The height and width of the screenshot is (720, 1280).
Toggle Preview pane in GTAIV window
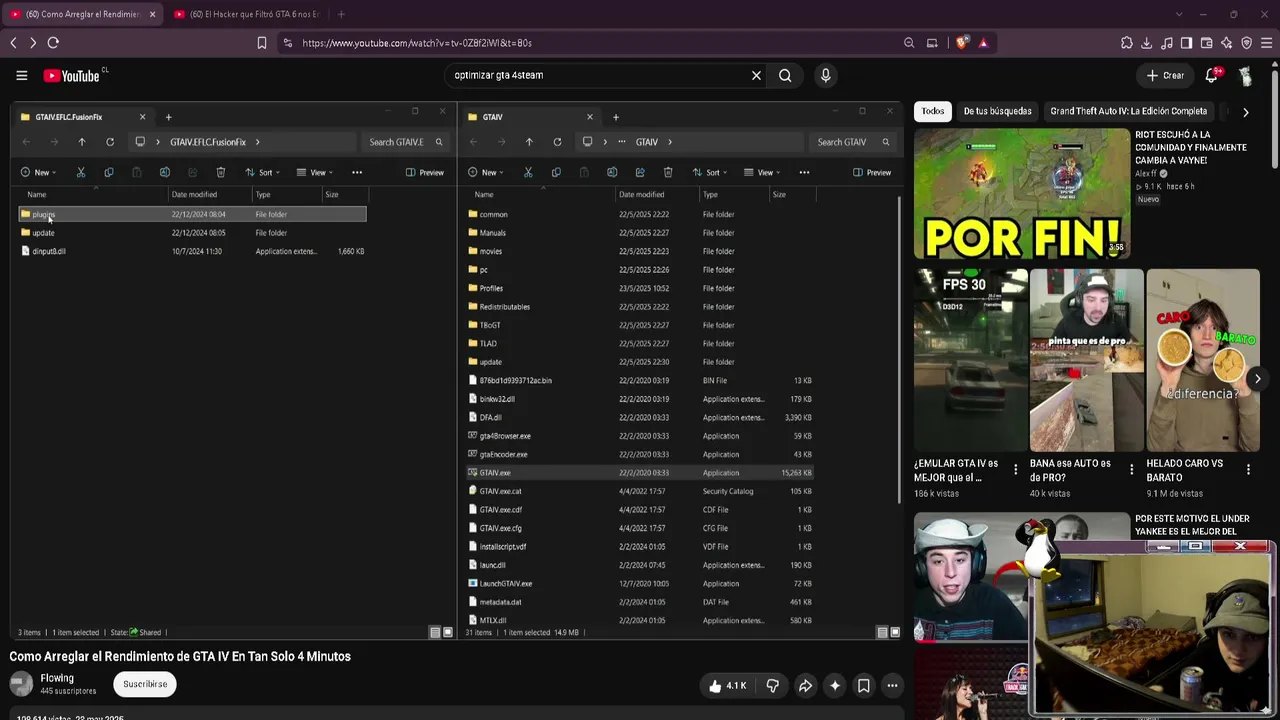pyautogui.click(x=872, y=172)
